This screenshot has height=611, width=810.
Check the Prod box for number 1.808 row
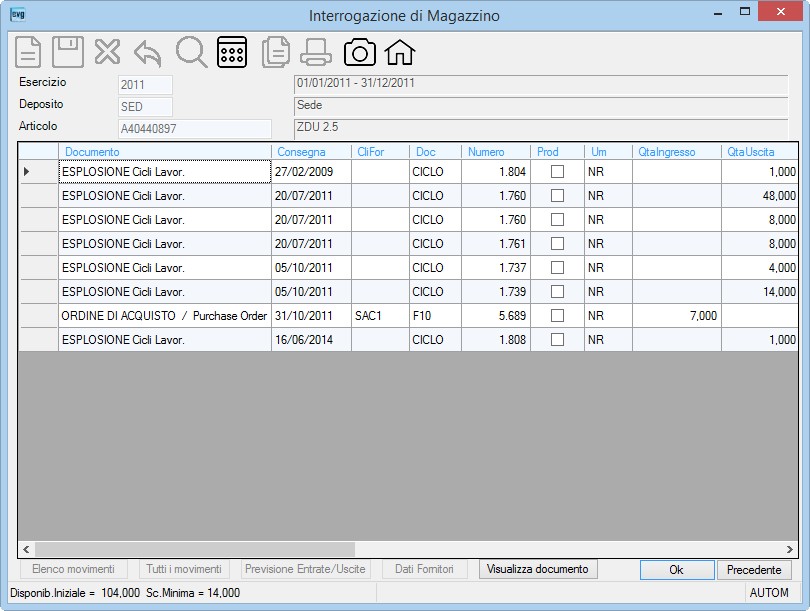(x=557, y=339)
